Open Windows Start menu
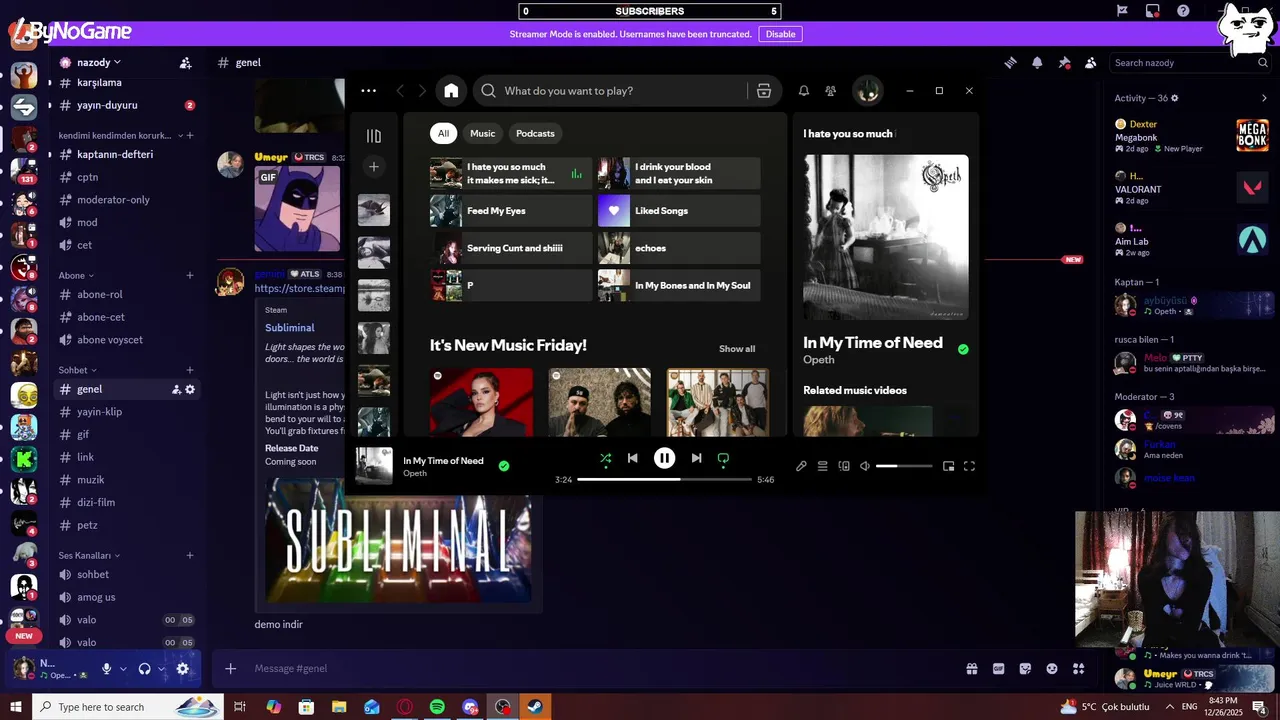 click(16, 707)
